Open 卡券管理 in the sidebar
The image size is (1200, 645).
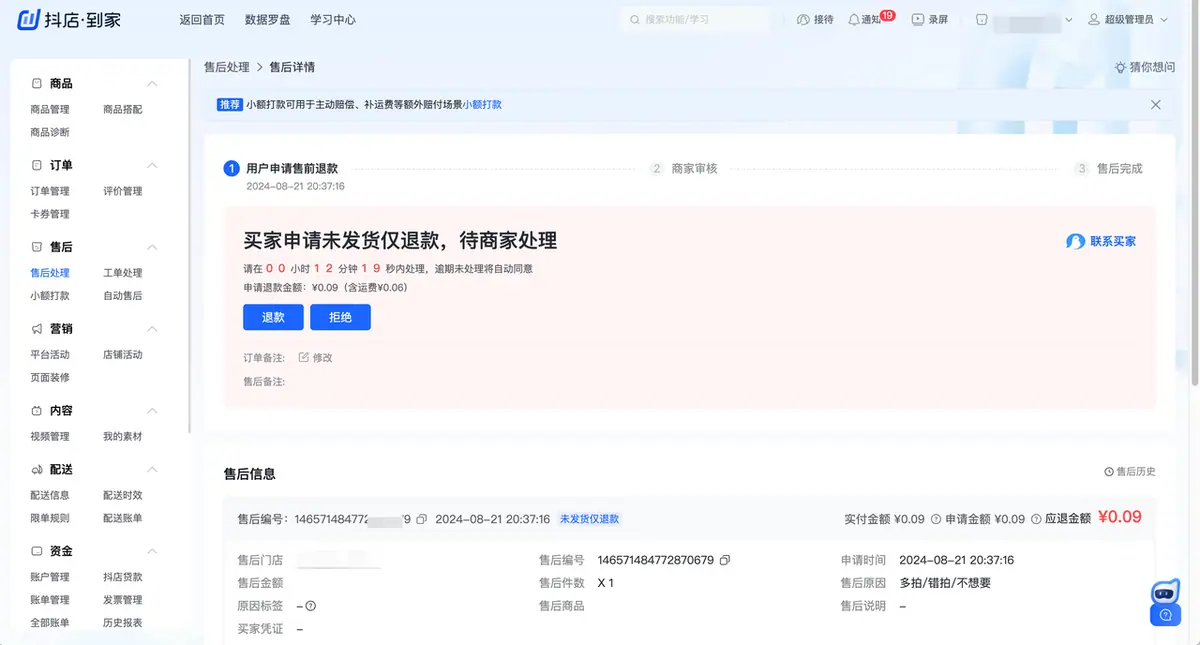[x=50, y=214]
